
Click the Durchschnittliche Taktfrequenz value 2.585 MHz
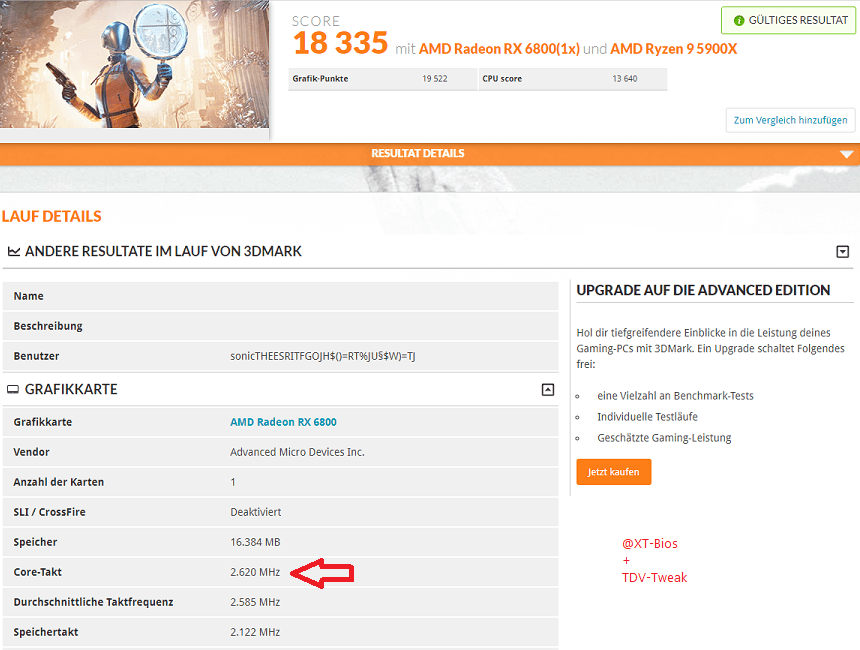(255, 602)
